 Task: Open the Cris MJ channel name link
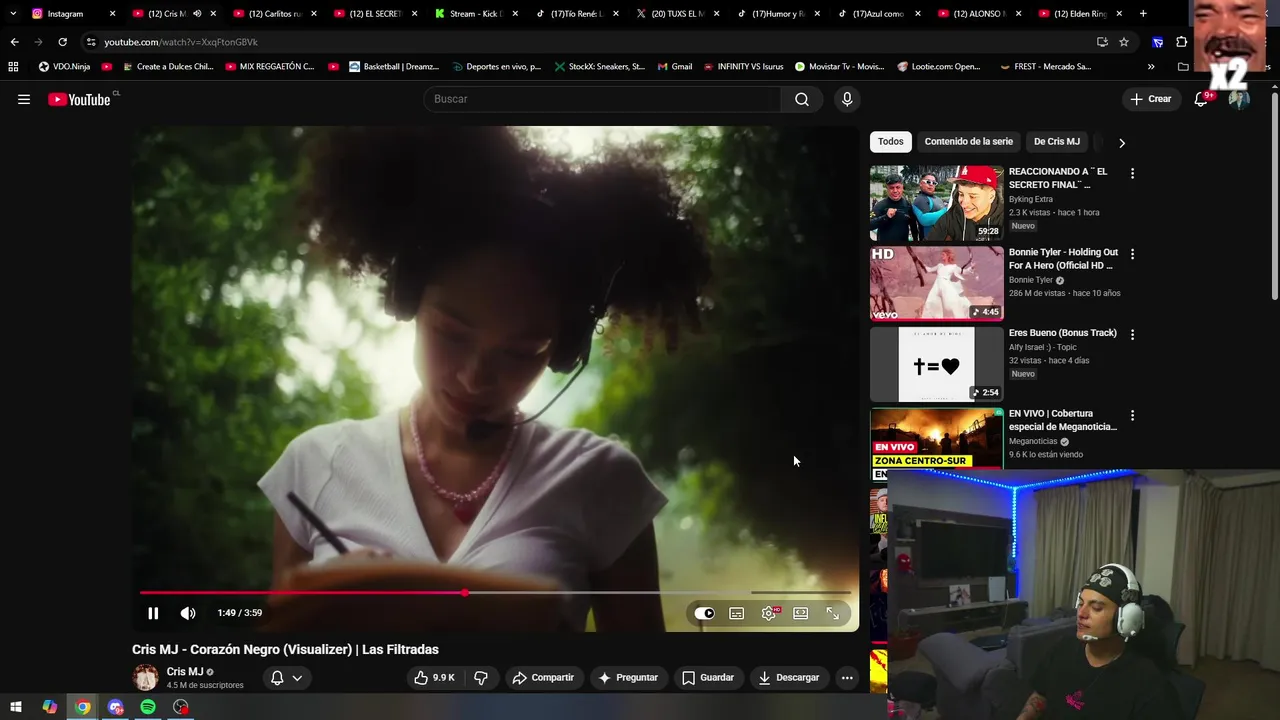pyautogui.click(x=185, y=672)
